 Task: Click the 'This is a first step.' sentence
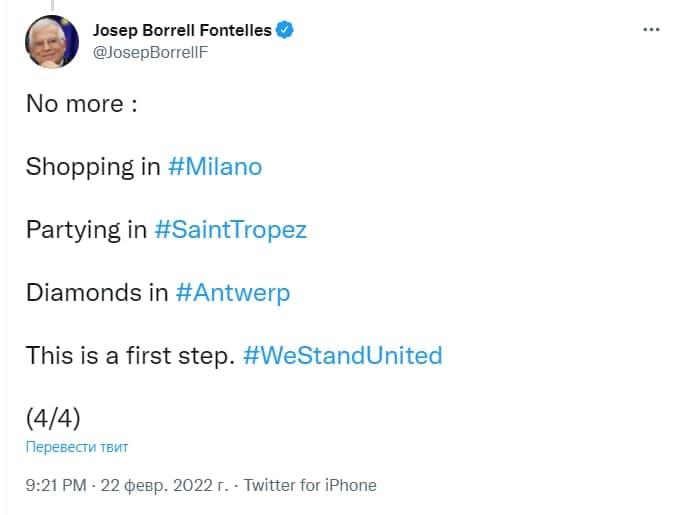pos(130,355)
